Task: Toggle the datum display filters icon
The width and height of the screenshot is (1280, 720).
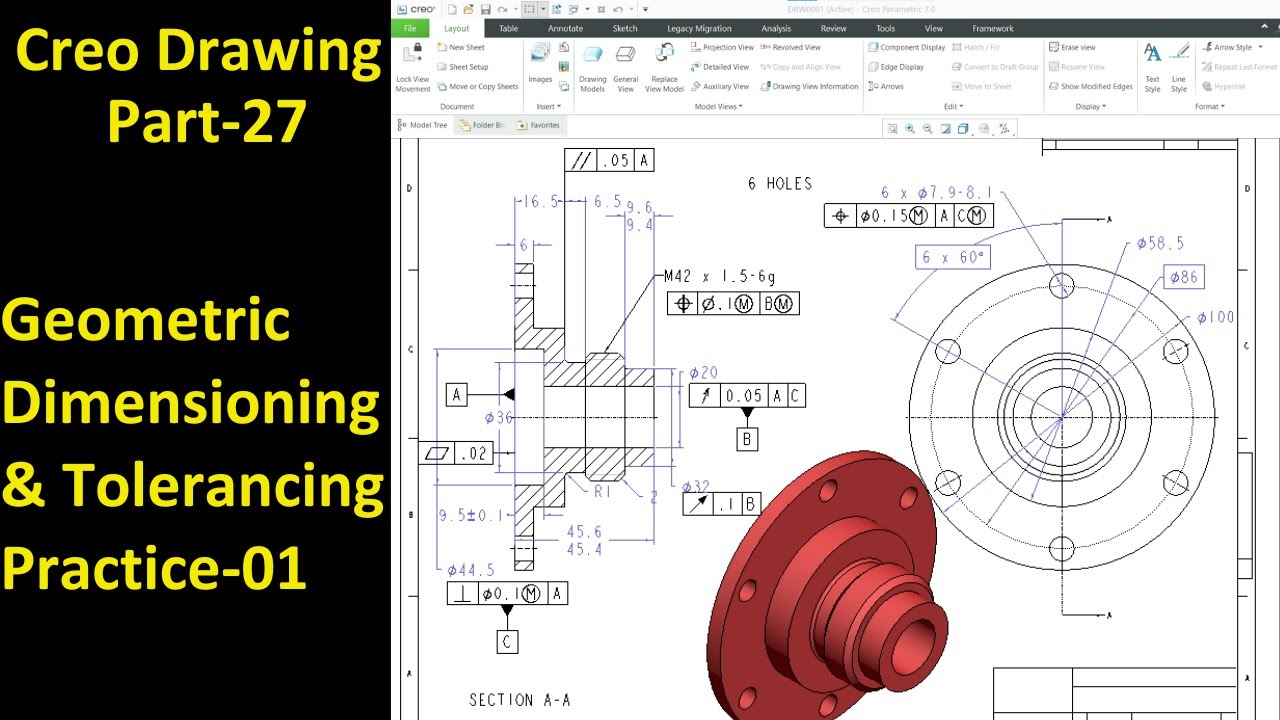Action: click(x=1004, y=128)
